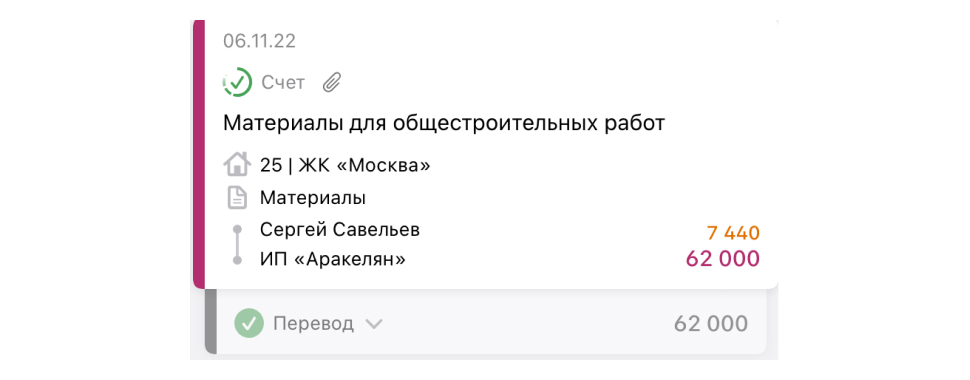Click the document icon beside Материалы
Image resolution: width=970 pixels, height=380 pixels.
tap(237, 199)
